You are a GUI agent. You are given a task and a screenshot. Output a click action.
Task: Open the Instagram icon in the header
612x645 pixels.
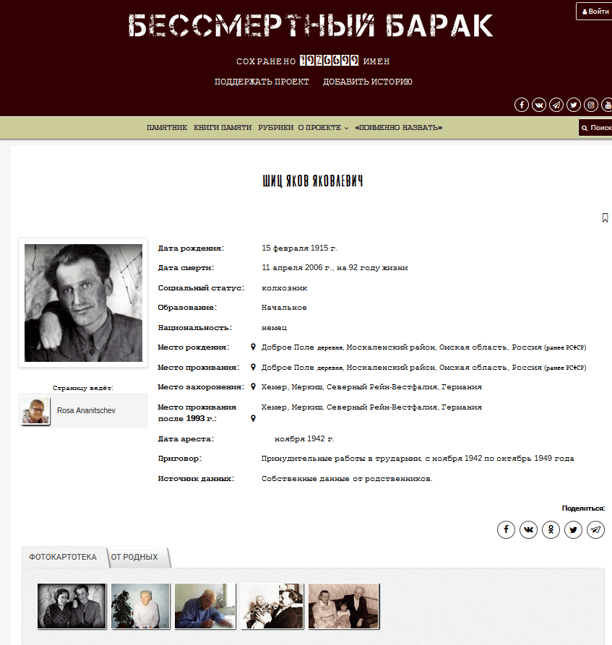[591, 105]
